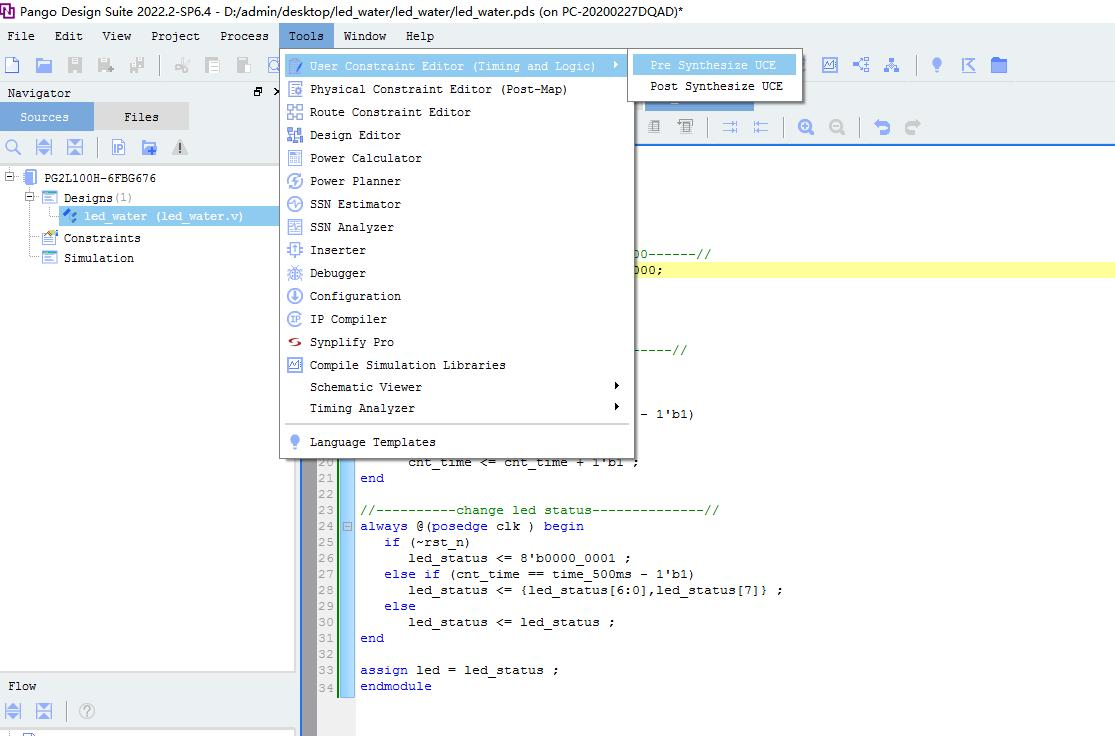Click the Save As toolbar icon

[x=106, y=65]
